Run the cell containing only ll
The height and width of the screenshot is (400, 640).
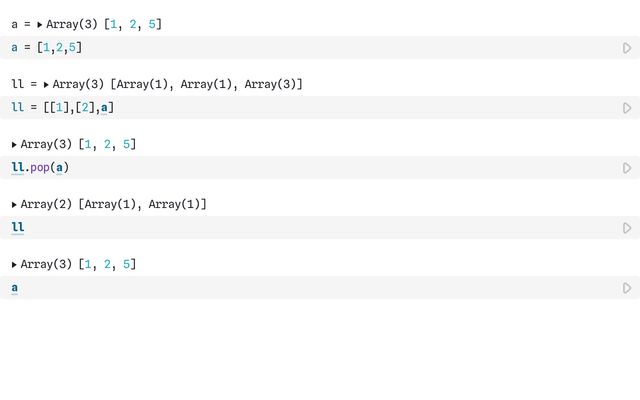627,228
